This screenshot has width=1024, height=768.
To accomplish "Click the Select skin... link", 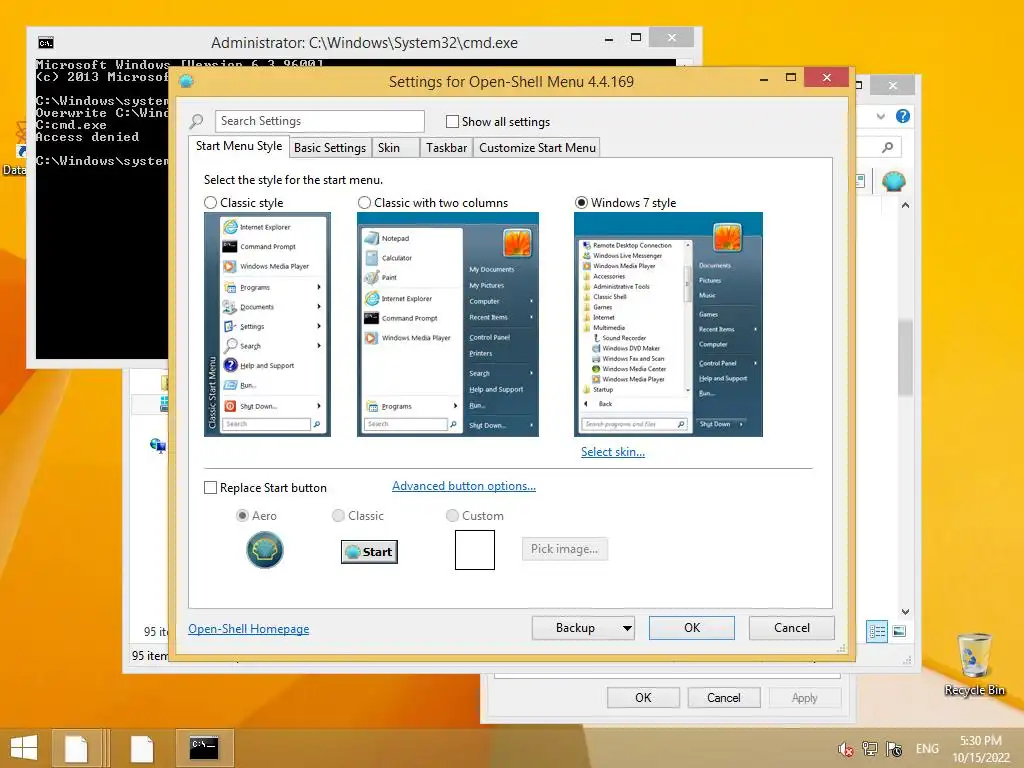I will (x=613, y=452).
